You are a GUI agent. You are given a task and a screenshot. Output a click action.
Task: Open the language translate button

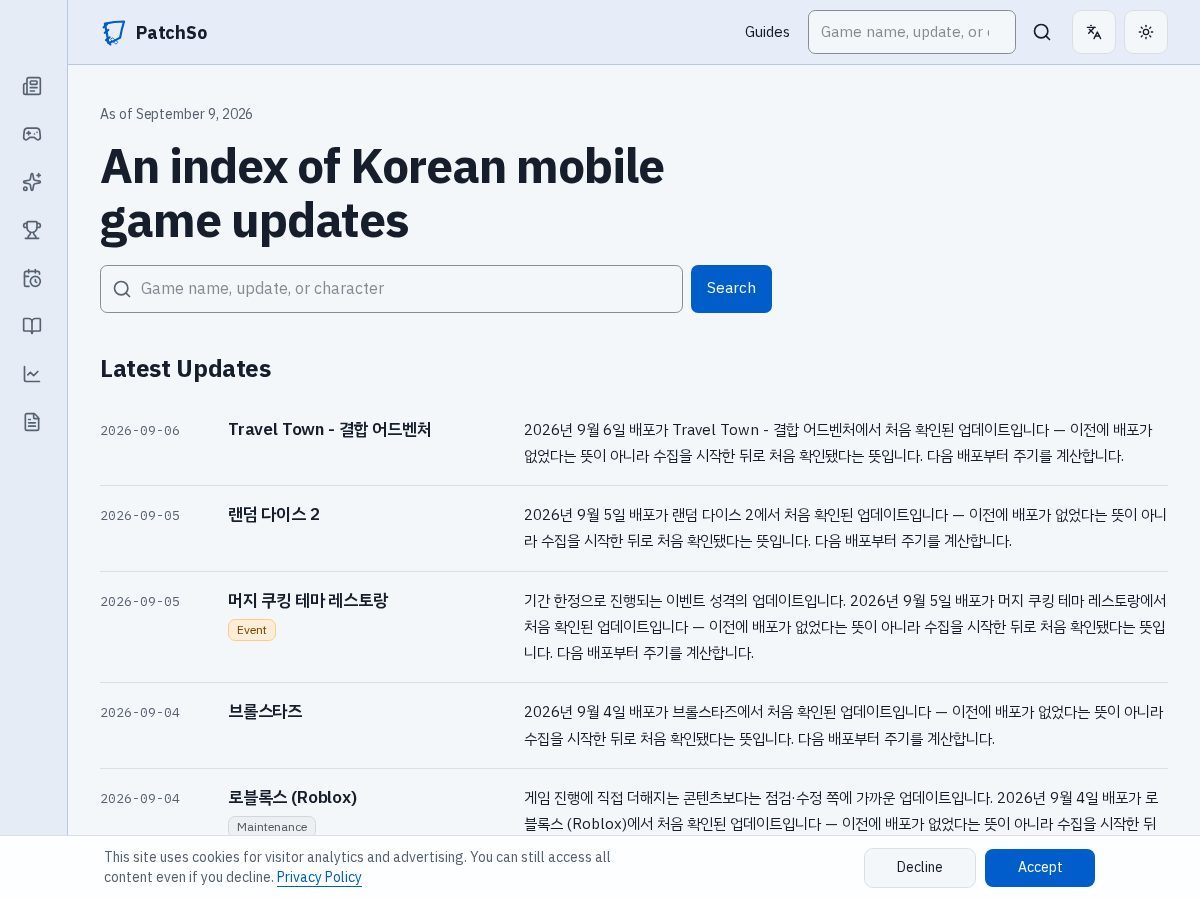click(1094, 32)
